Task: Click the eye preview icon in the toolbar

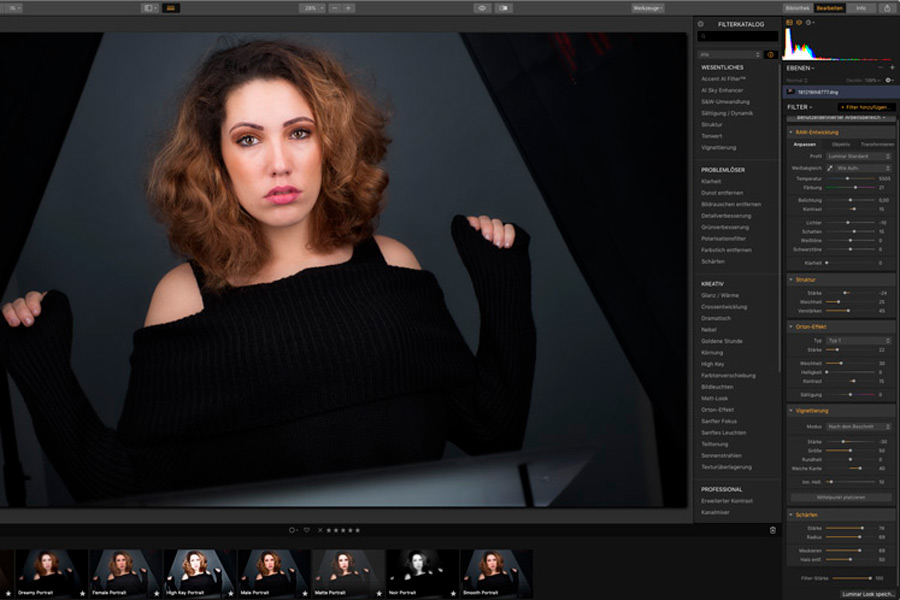Action: [481, 8]
